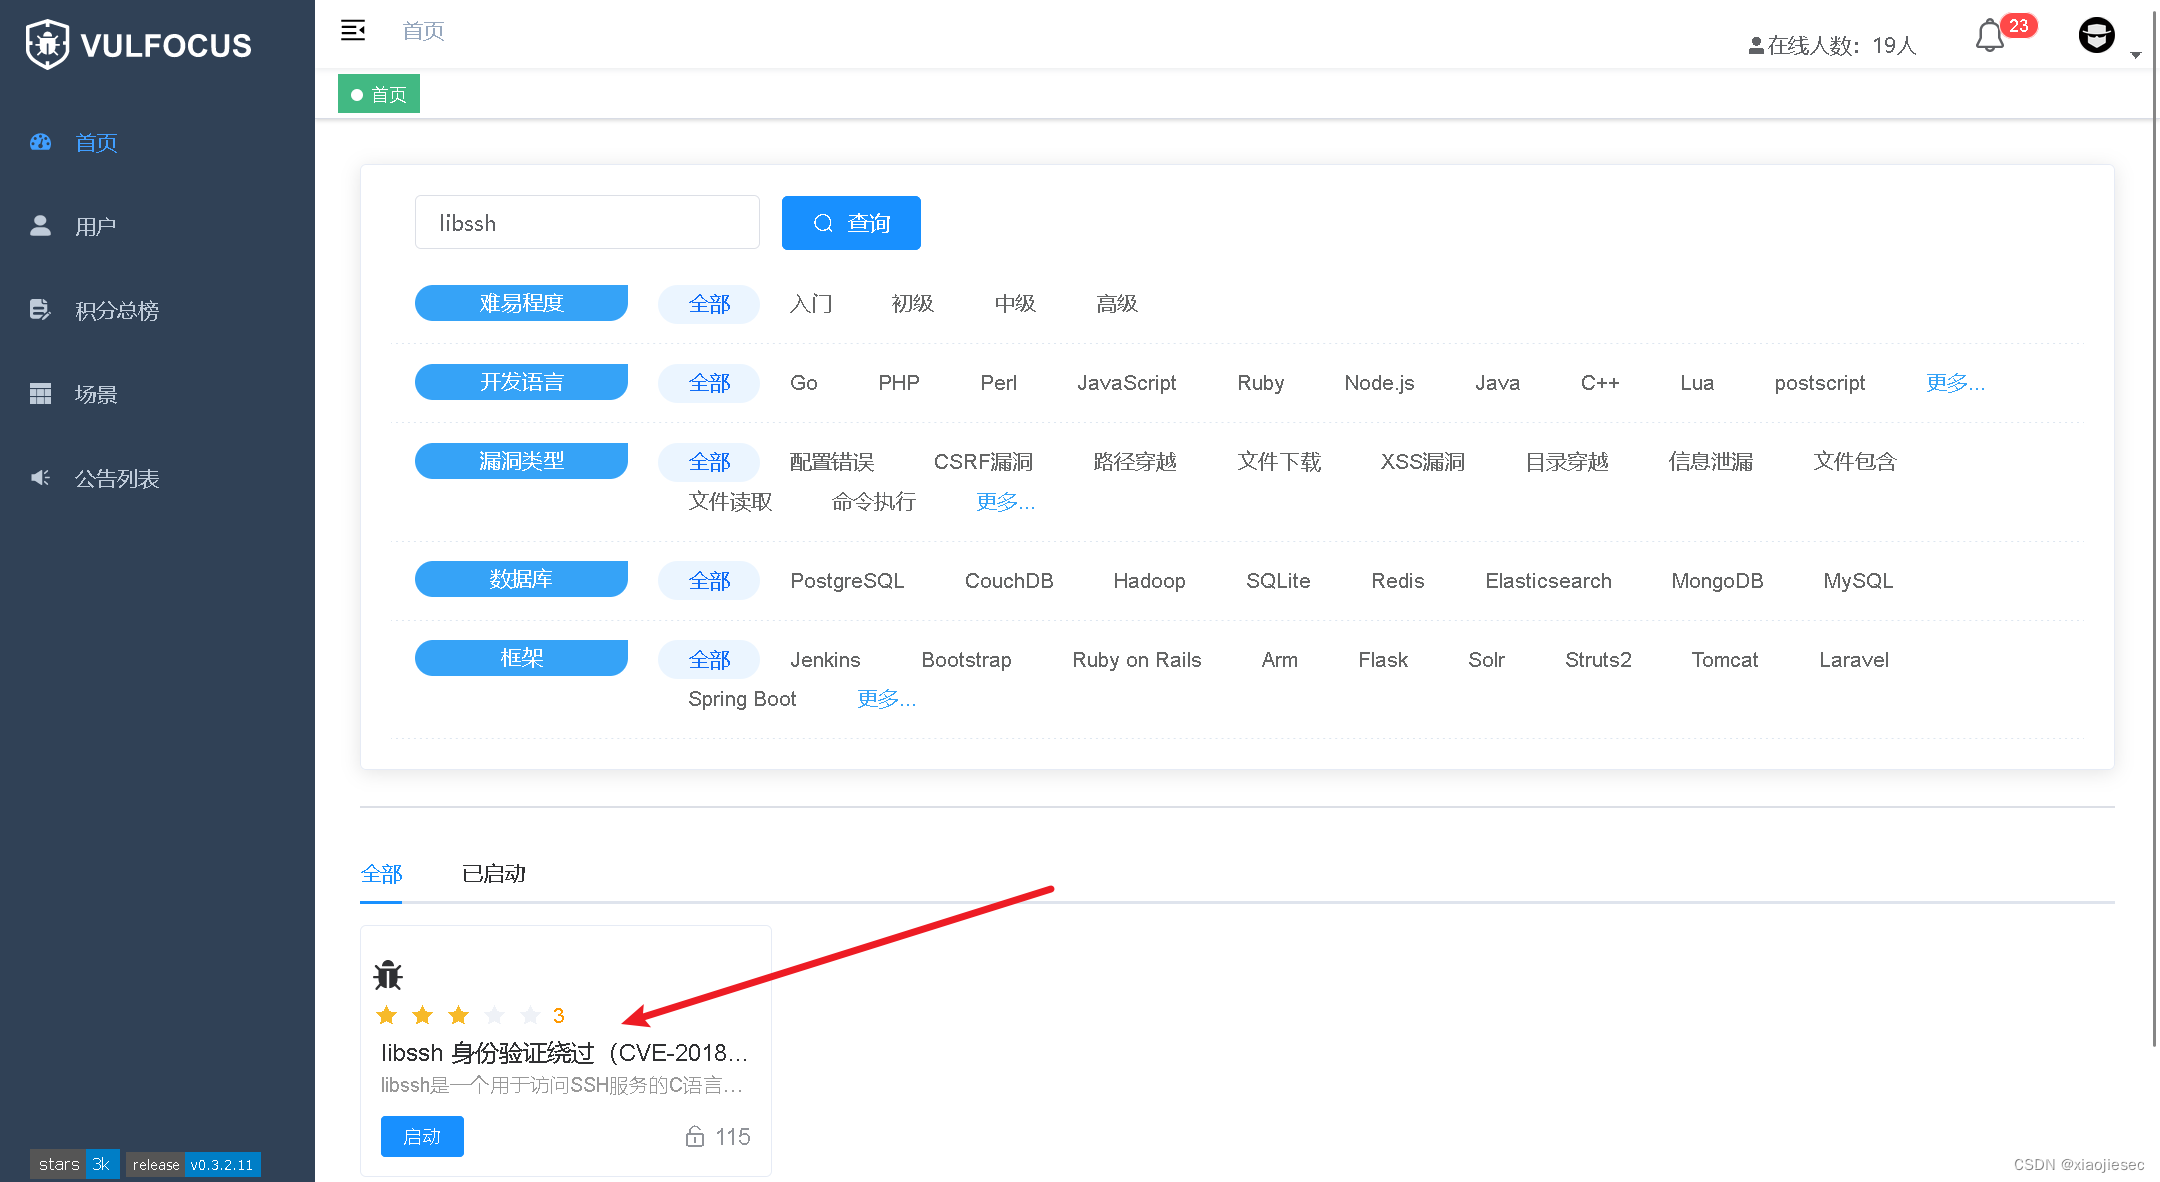The height and width of the screenshot is (1182, 2160).
Task: Click the libssh search input field
Action: coord(587,223)
